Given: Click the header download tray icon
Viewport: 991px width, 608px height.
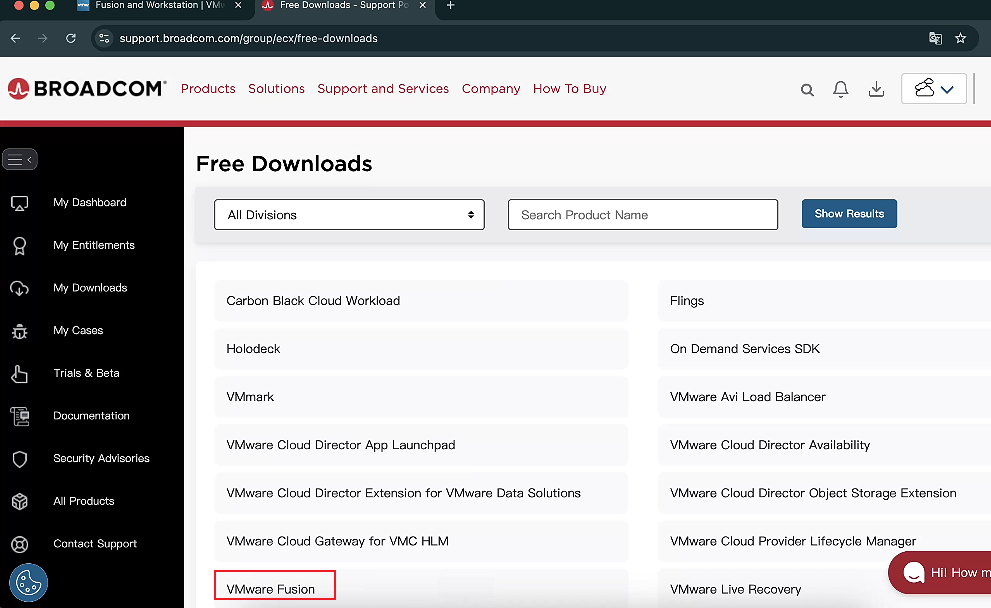Looking at the screenshot, I should [876, 89].
